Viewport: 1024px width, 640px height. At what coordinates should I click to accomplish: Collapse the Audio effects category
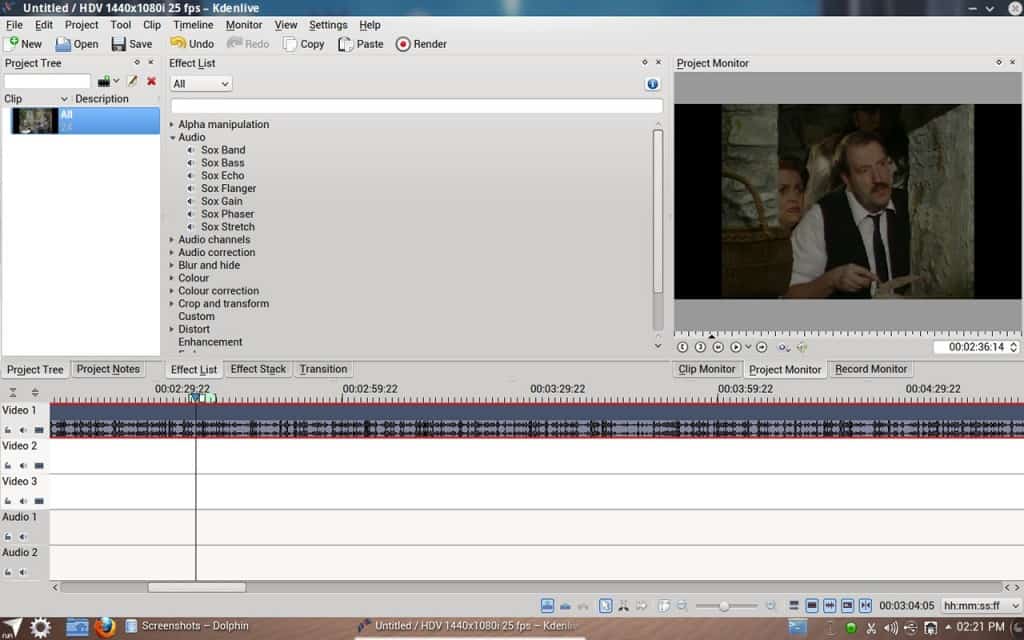(172, 138)
